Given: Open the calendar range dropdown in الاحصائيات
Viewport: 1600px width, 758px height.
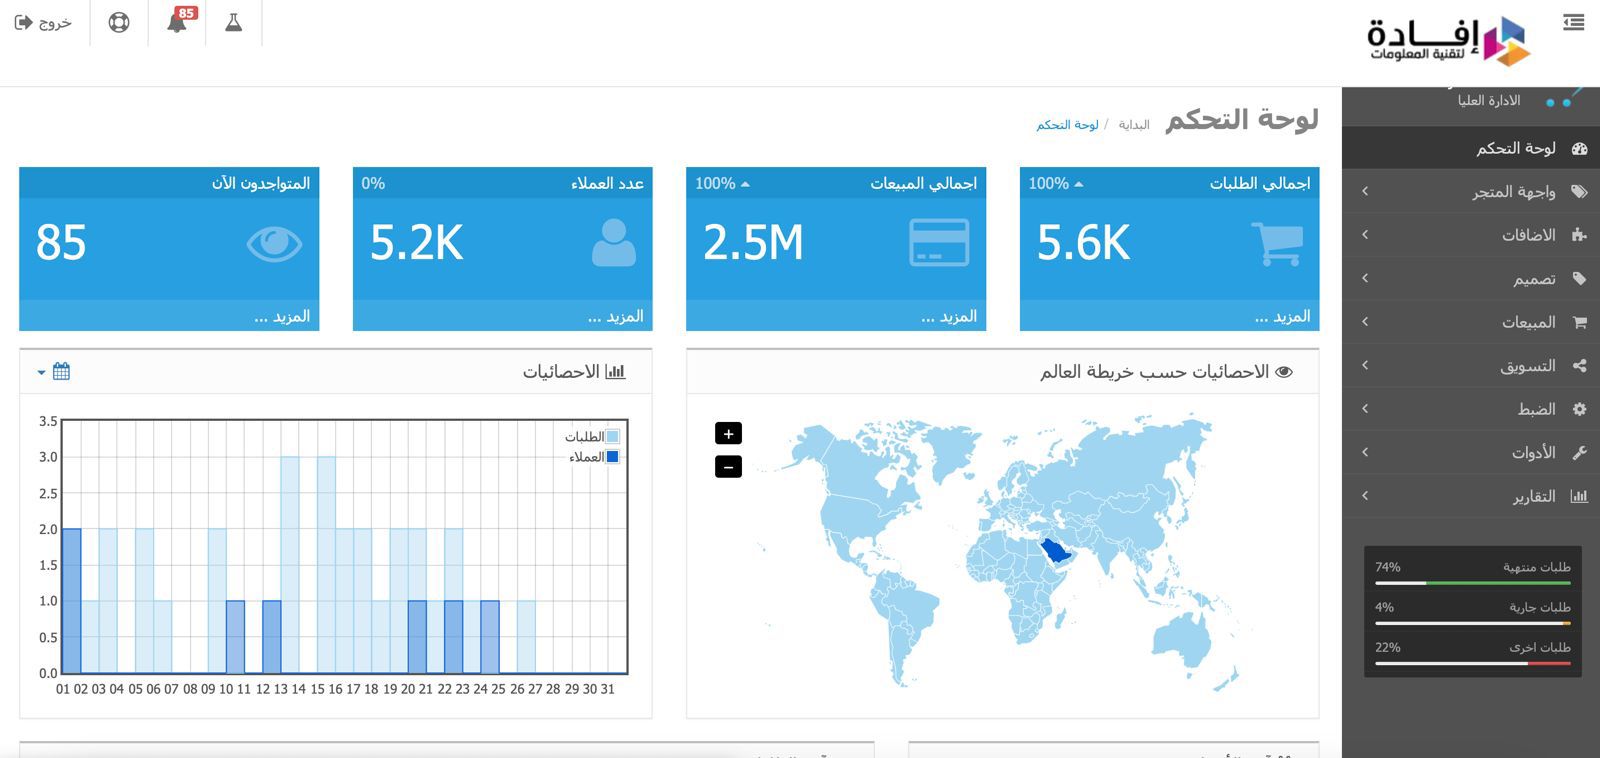Looking at the screenshot, I should click(54, 371).
